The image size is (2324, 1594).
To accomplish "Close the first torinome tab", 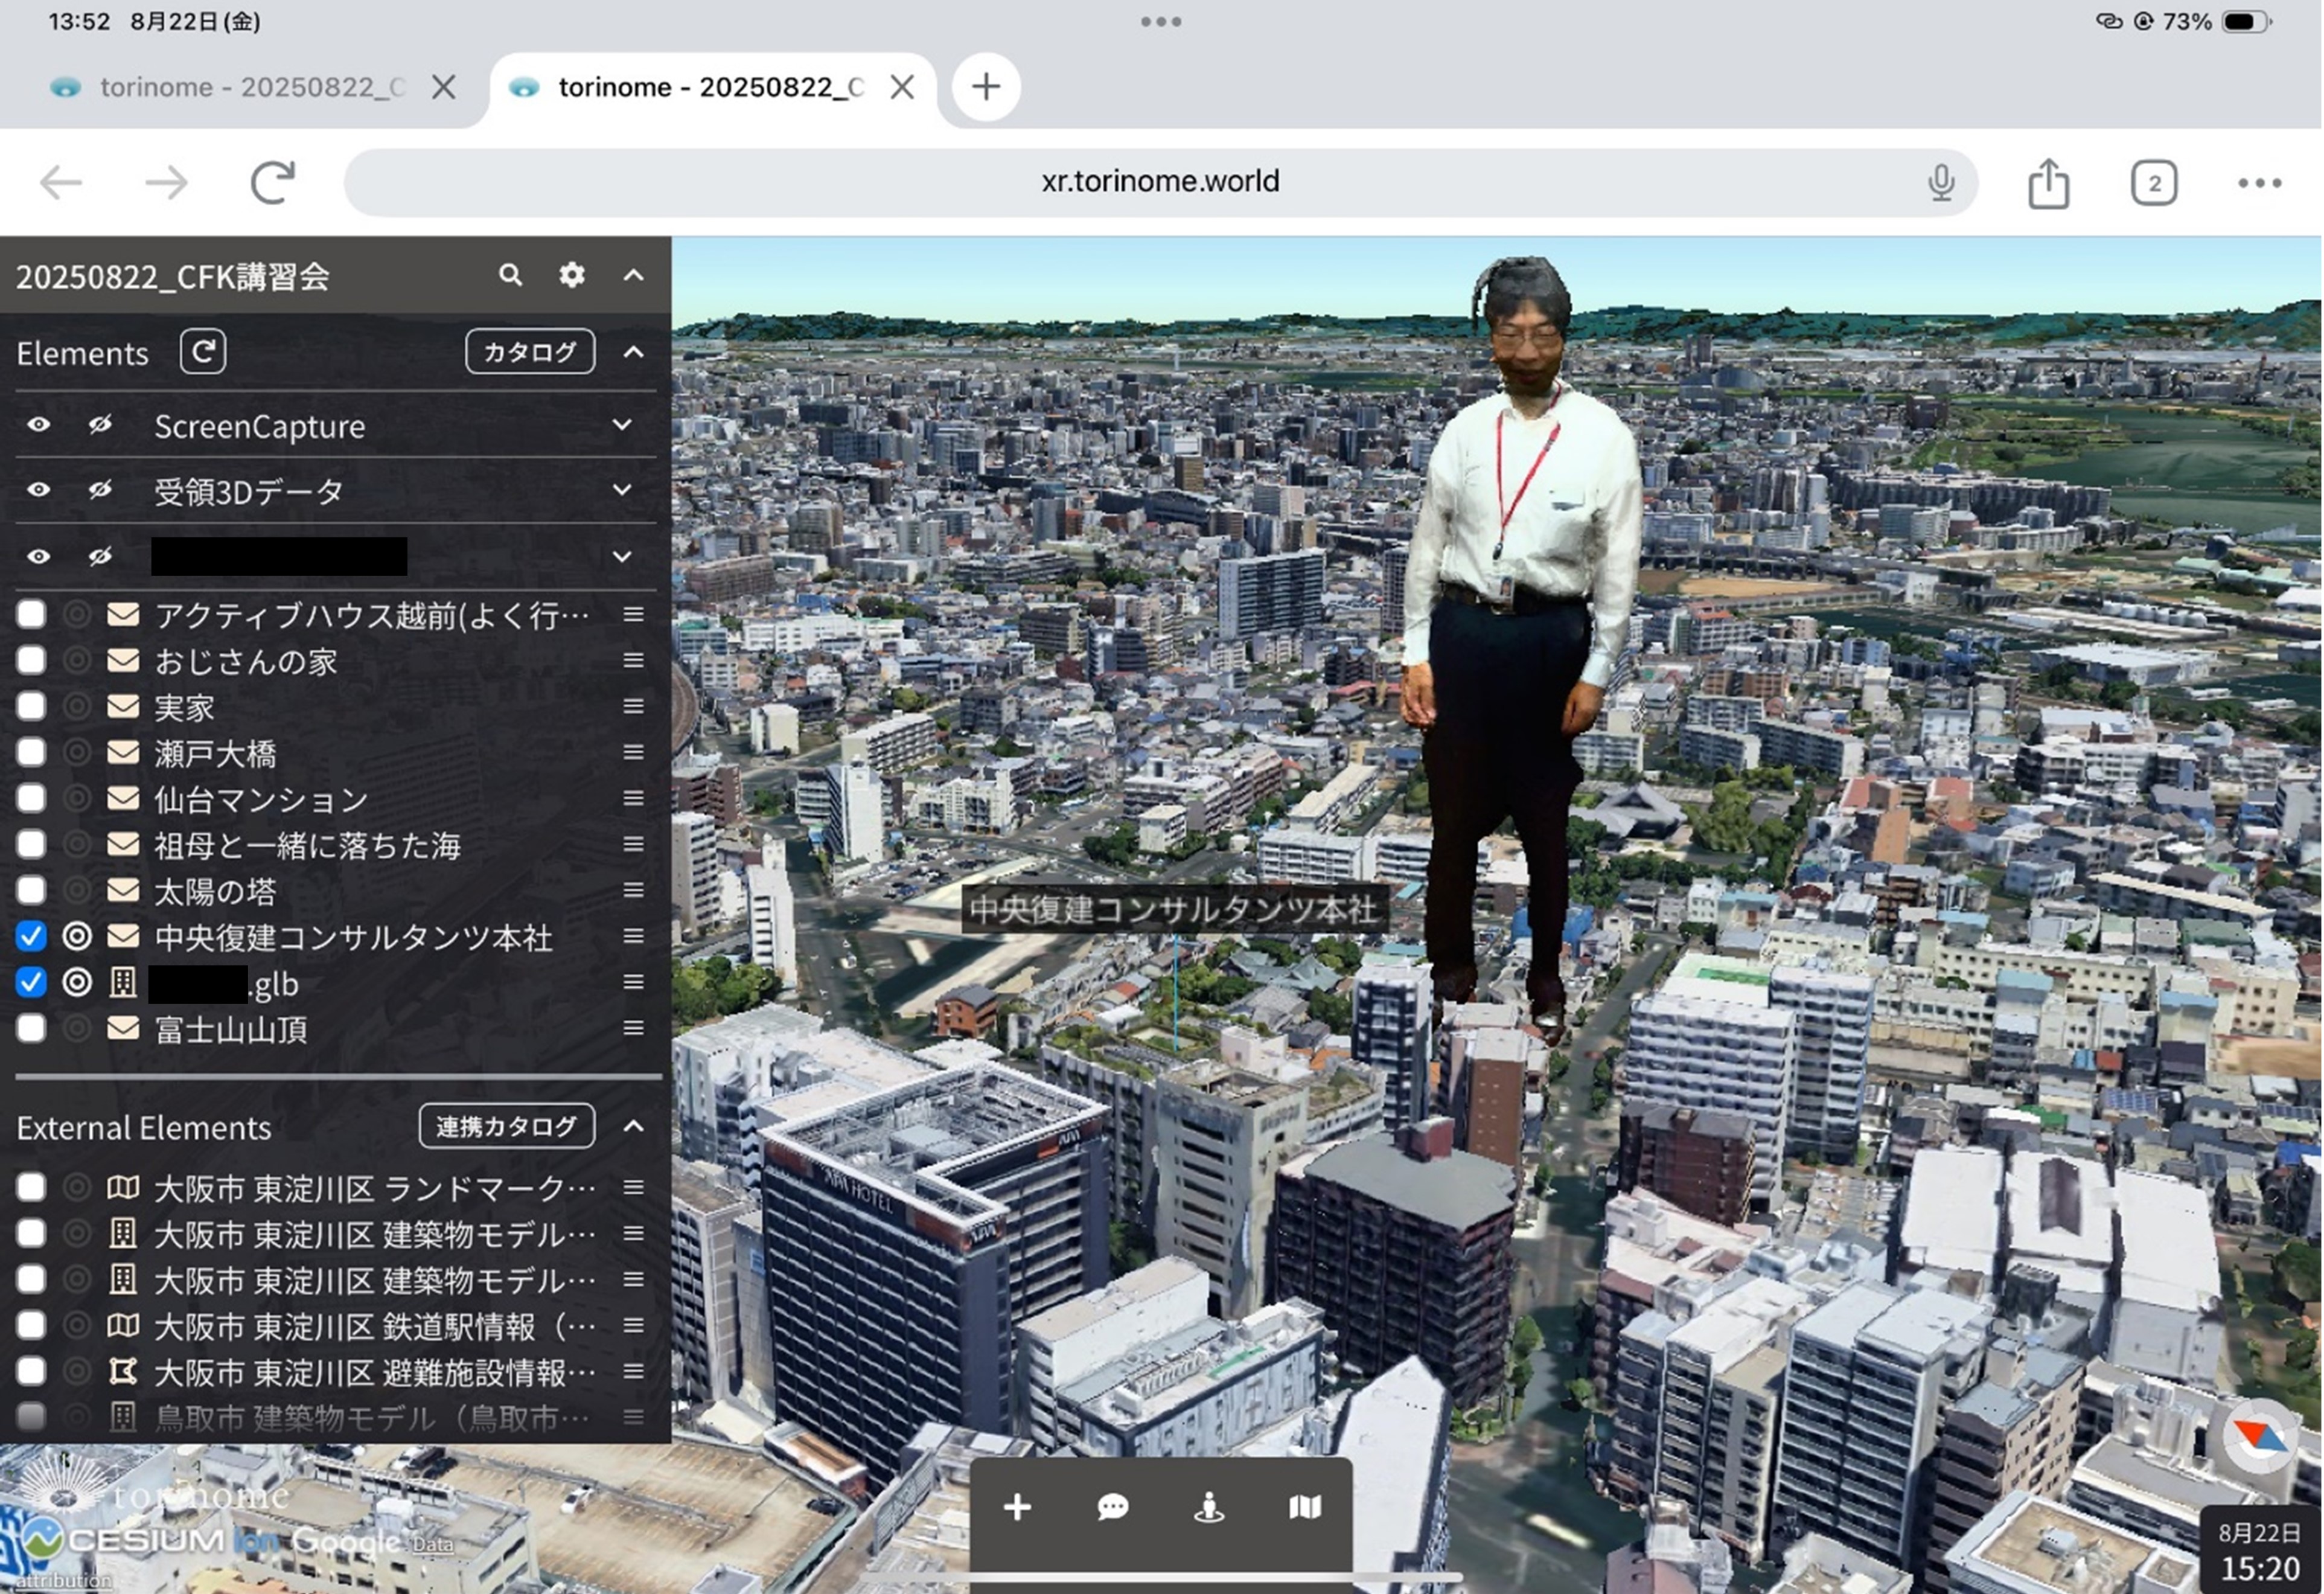I will [444, 88].
